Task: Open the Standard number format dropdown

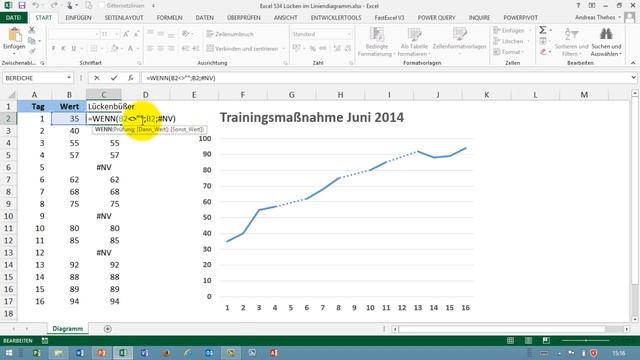Action: [x=349, y=34]
